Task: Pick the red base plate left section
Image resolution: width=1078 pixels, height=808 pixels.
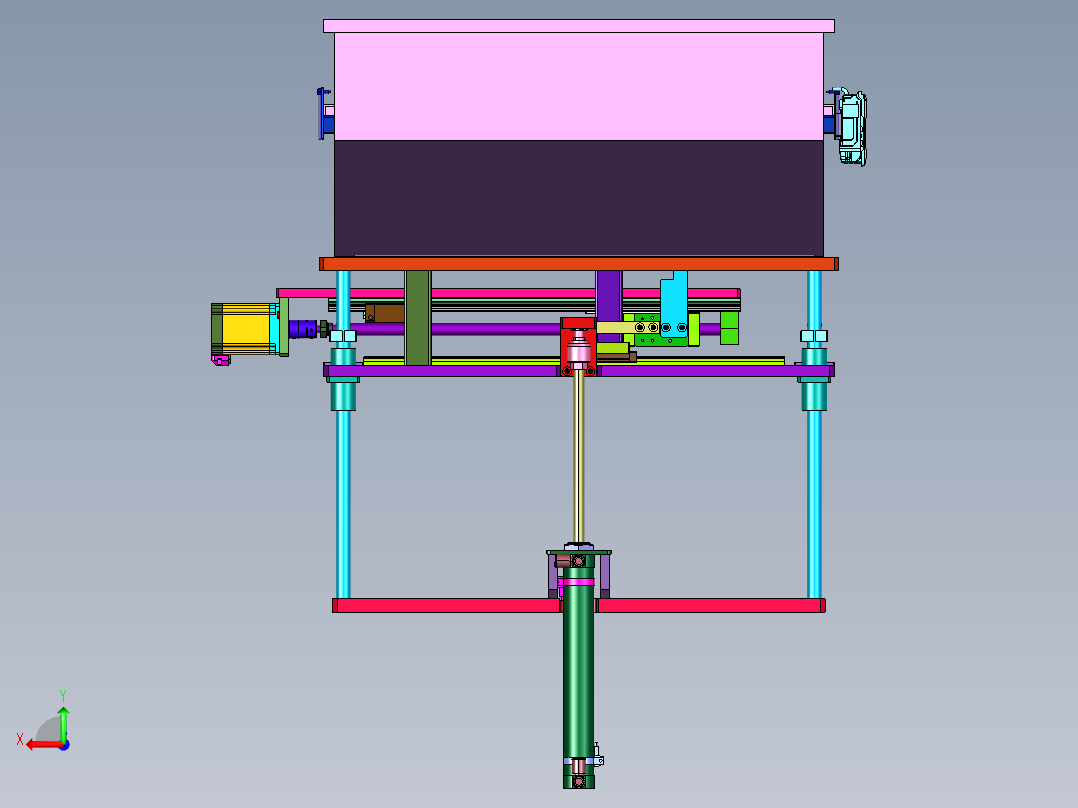Action: 447,605
